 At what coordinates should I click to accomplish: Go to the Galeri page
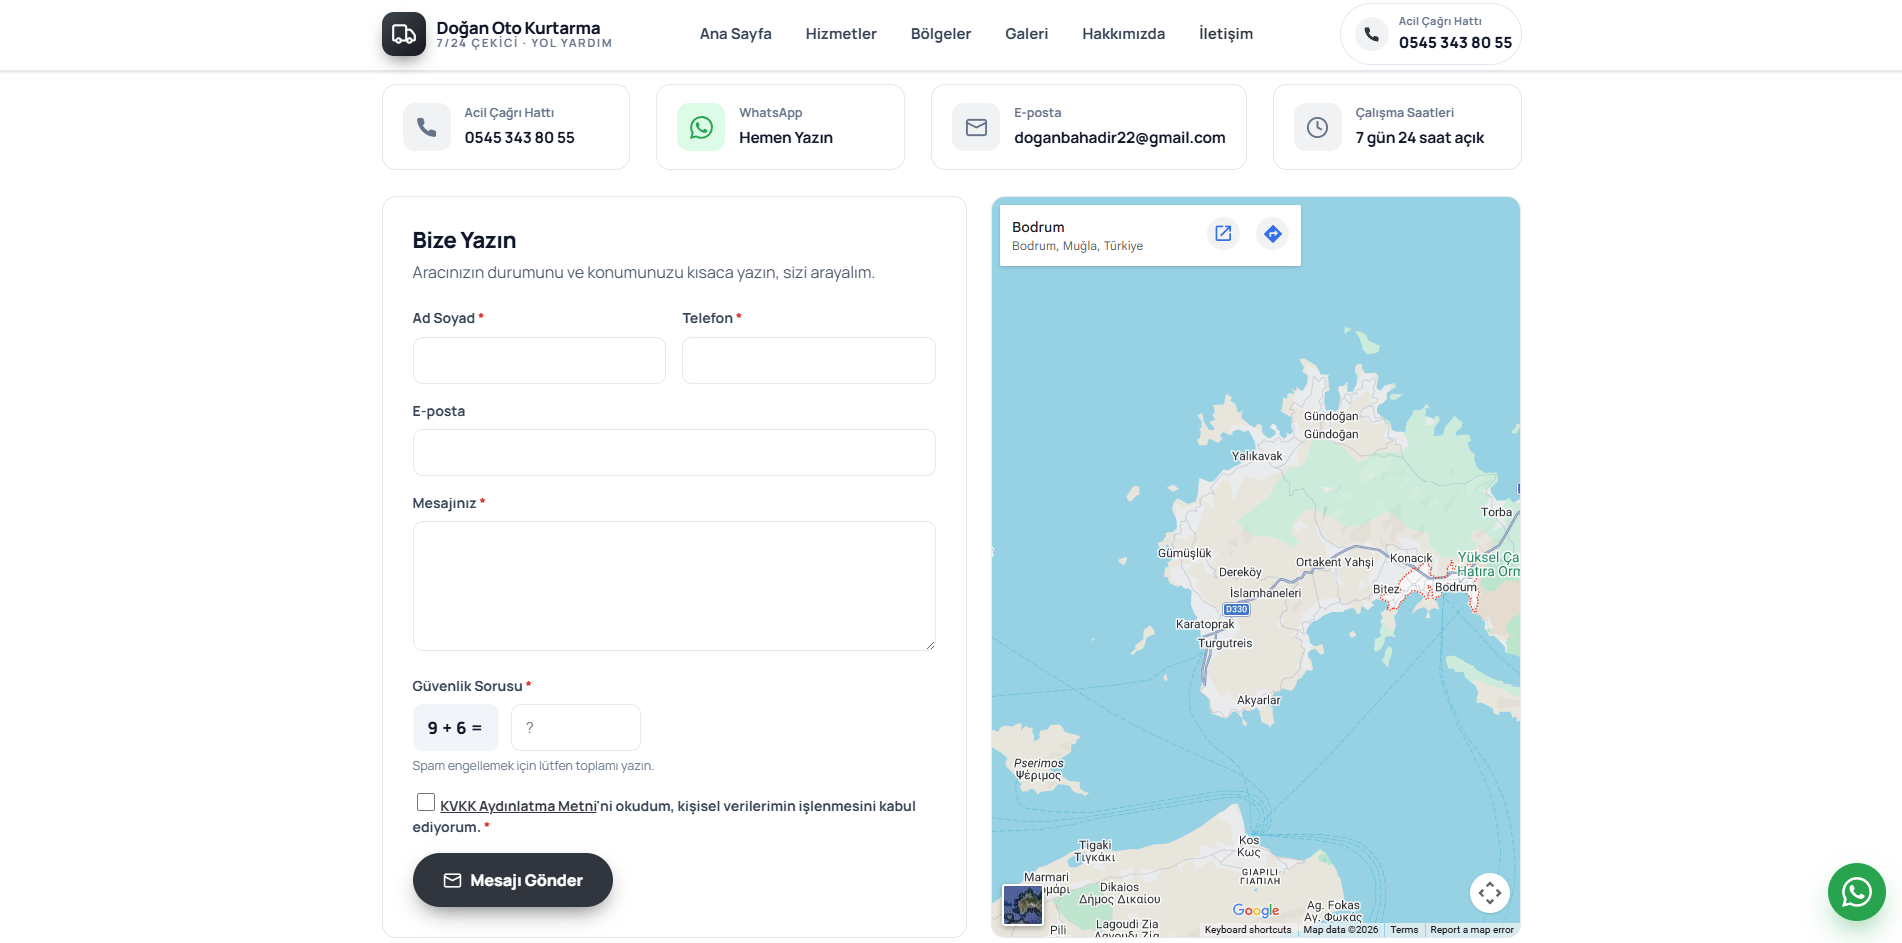click(x=1027, y=34)
